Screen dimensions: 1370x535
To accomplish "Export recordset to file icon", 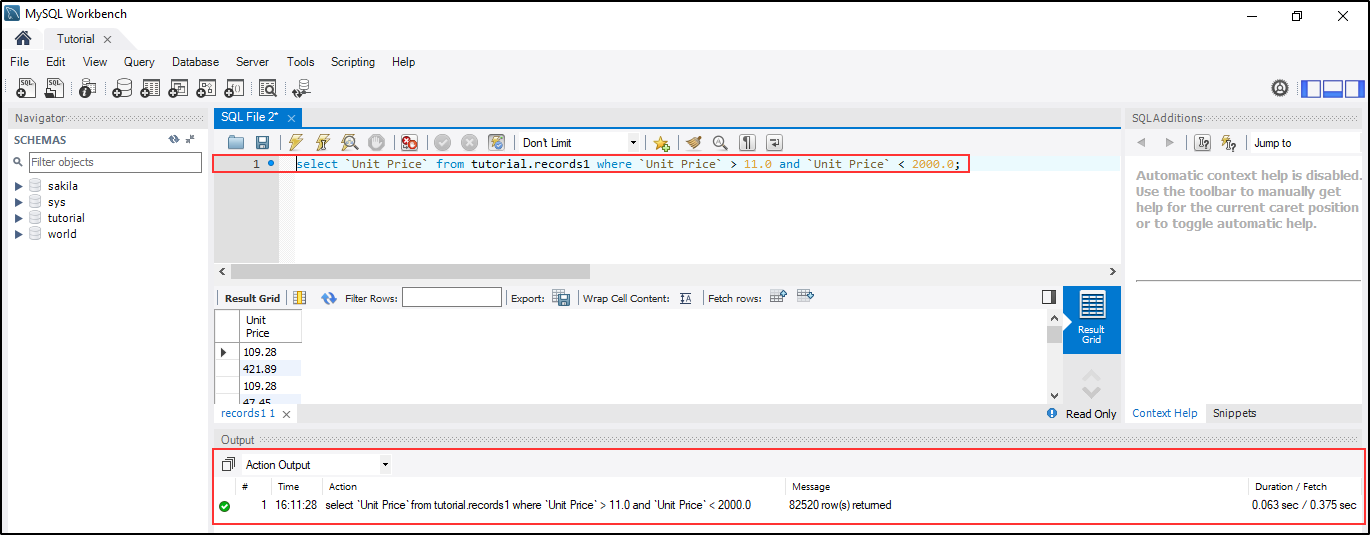I will point(561,298).
